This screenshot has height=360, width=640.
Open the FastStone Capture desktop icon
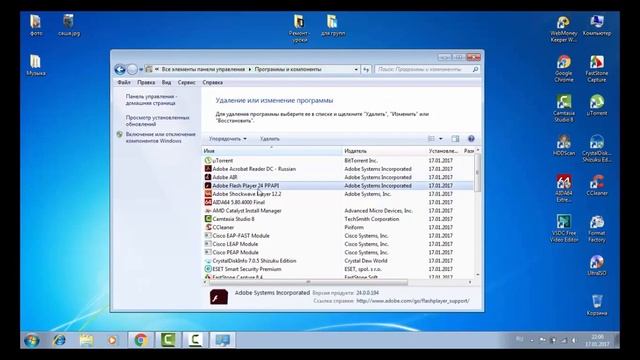point(597,69)
